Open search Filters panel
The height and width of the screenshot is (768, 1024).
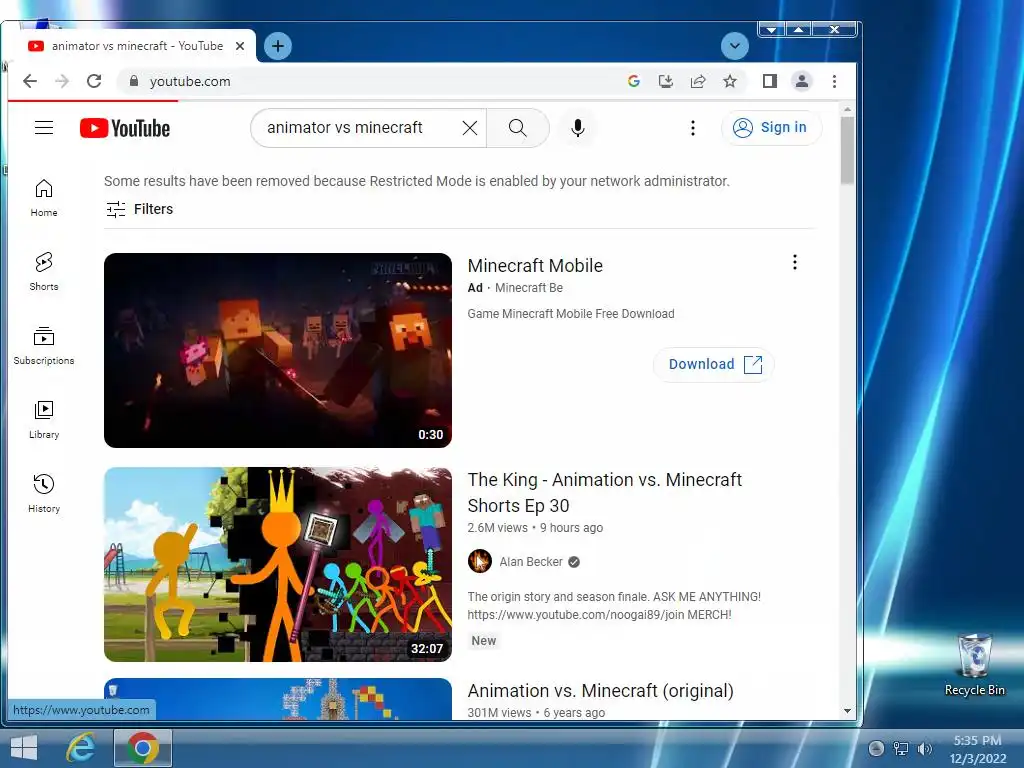click(140, 209)
